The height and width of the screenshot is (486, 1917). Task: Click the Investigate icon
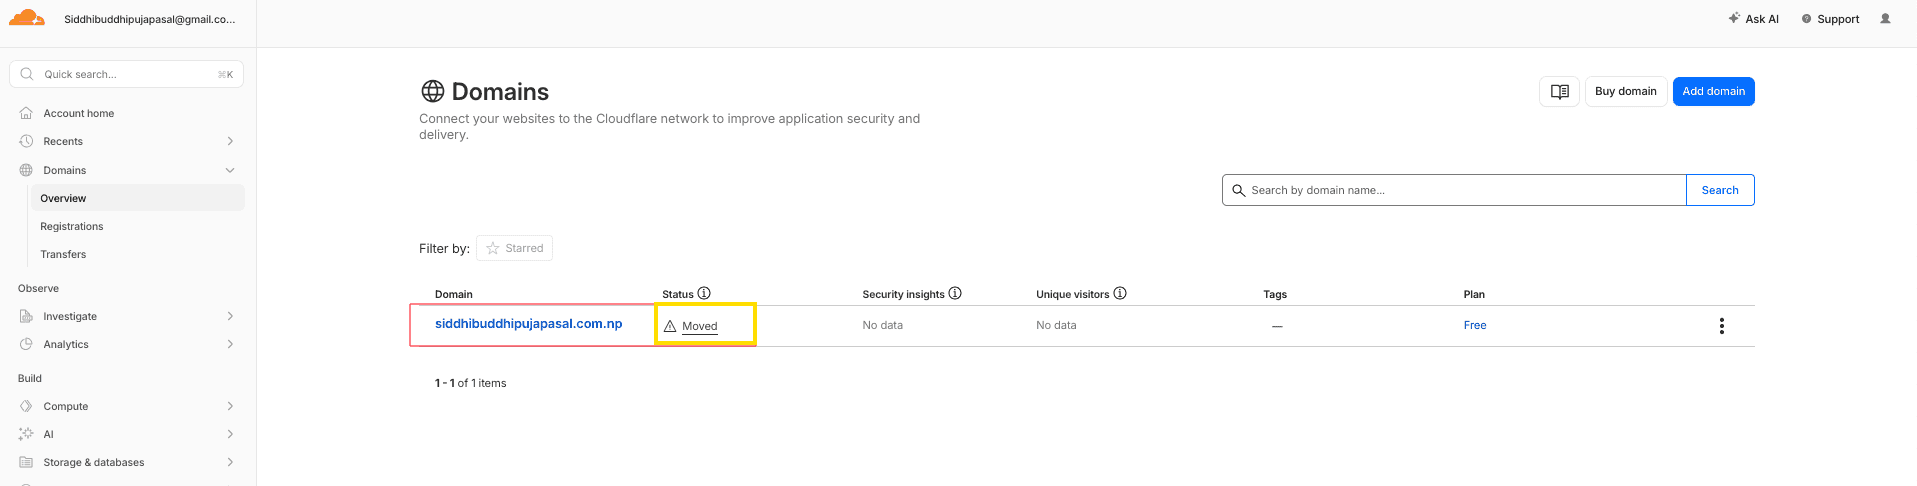(26, 316)
